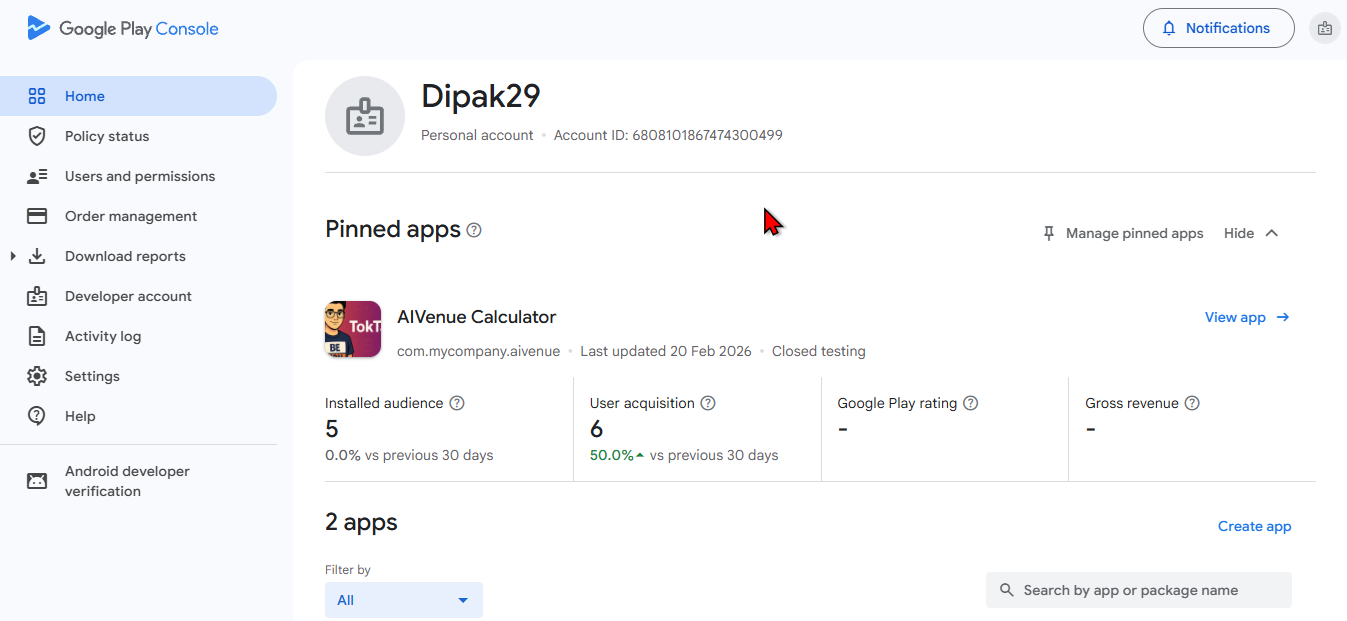This screenshot has width=1347, height=621.
Task: Open the Filter by All dropdown
Action: (404, 600)
